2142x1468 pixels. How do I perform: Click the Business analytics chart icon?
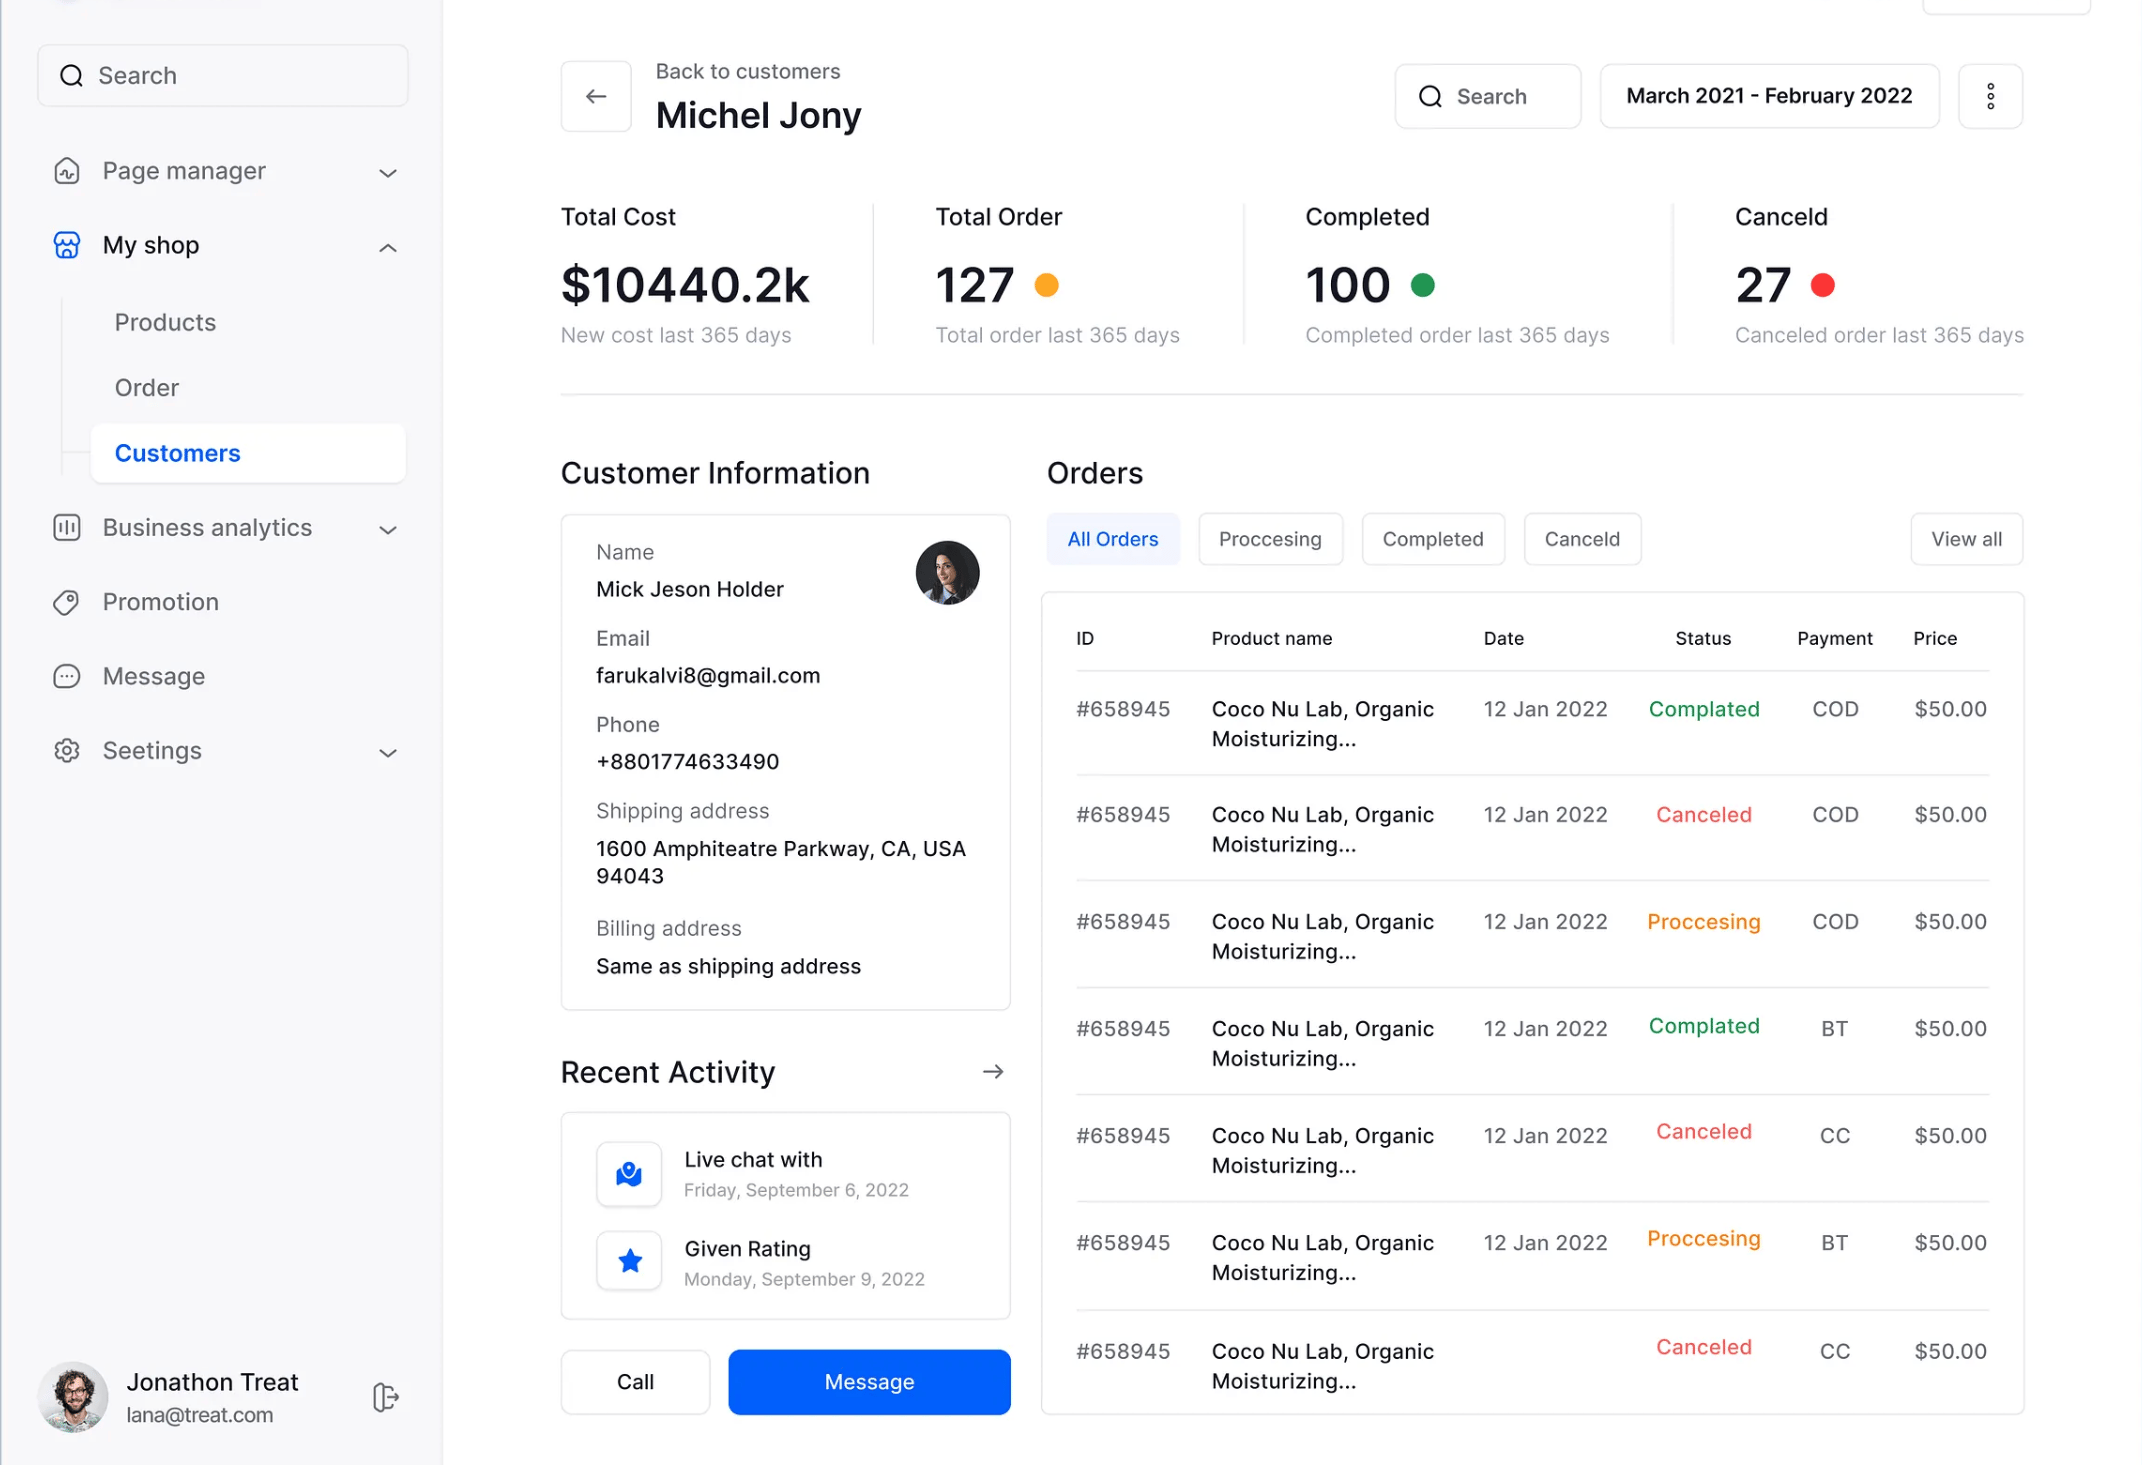[66, 528]
